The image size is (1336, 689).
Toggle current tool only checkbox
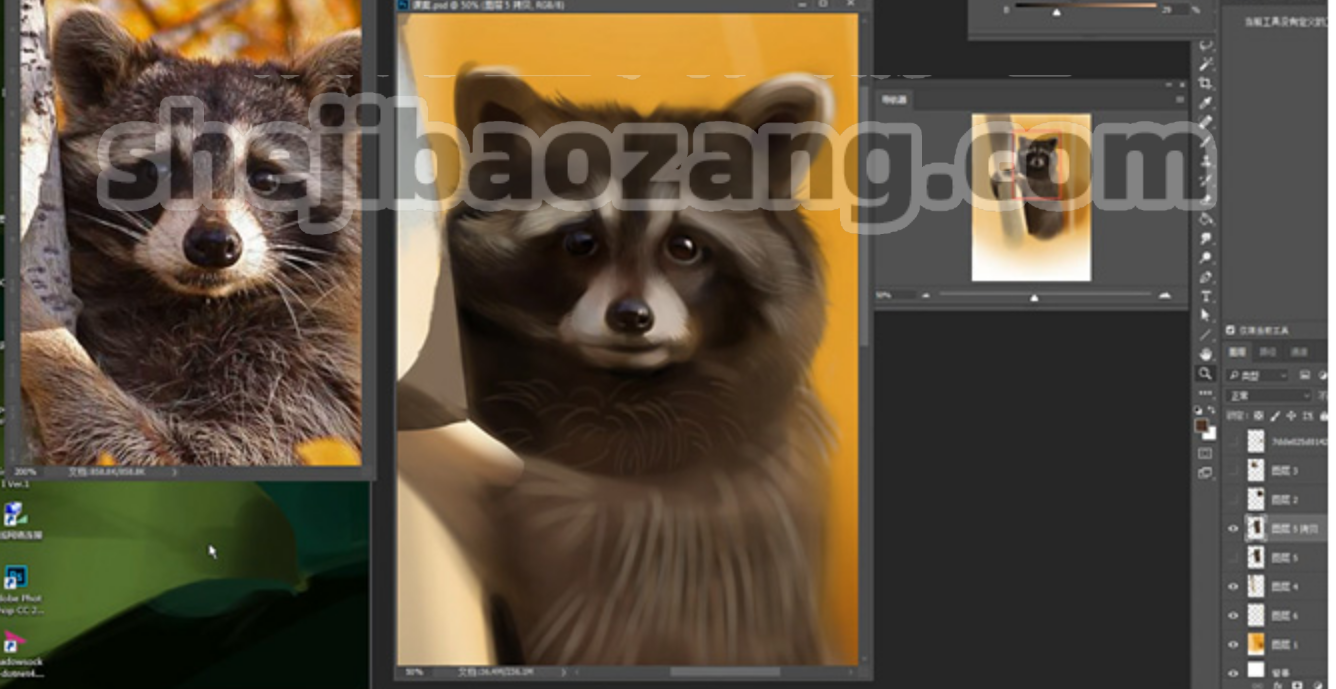pos(1231,330)
